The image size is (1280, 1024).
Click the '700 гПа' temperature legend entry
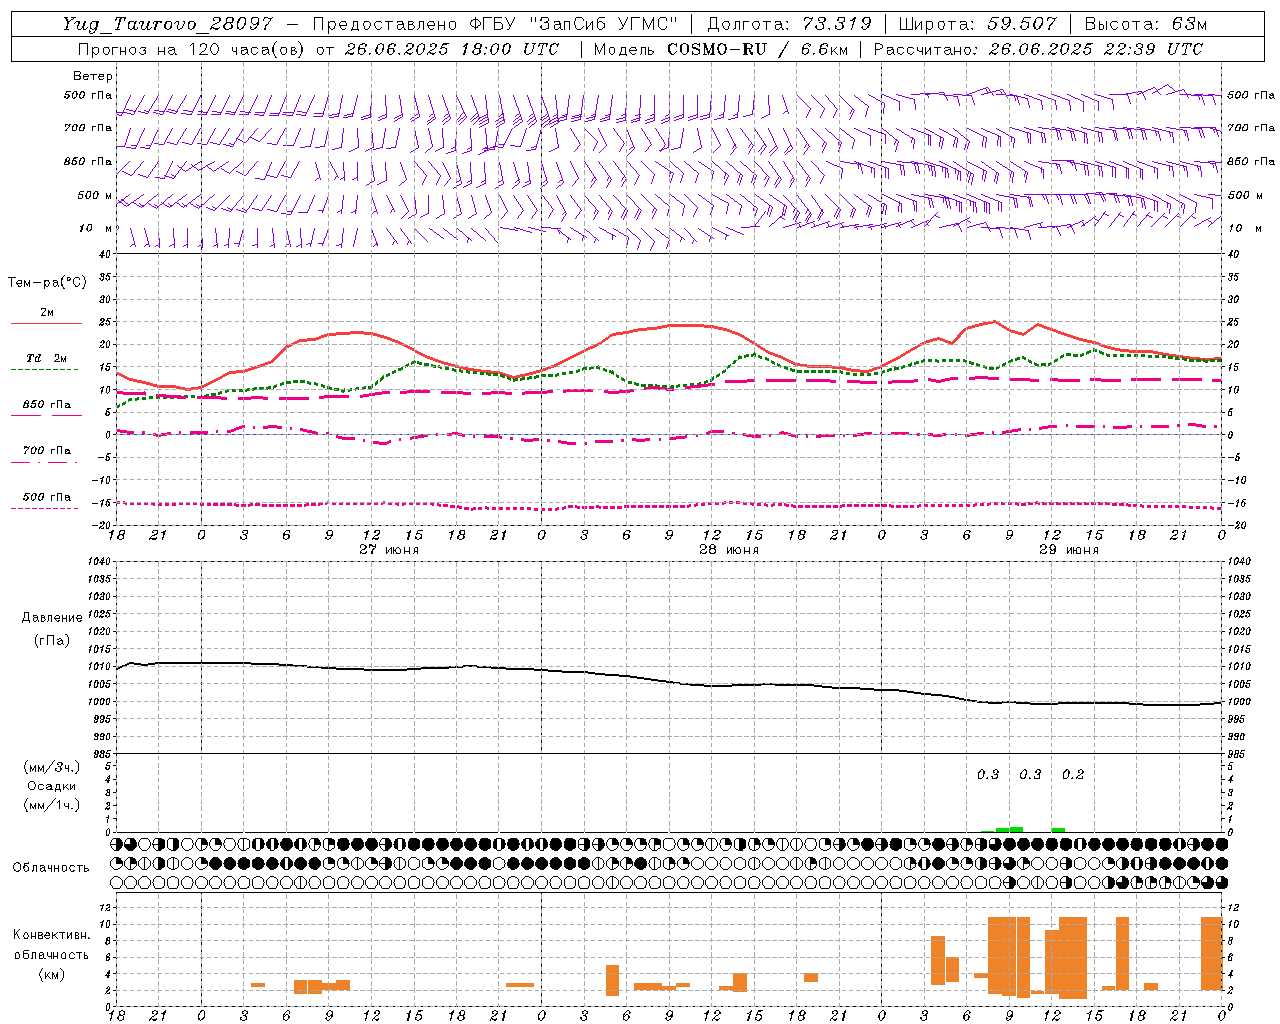[x=46, y=450]
